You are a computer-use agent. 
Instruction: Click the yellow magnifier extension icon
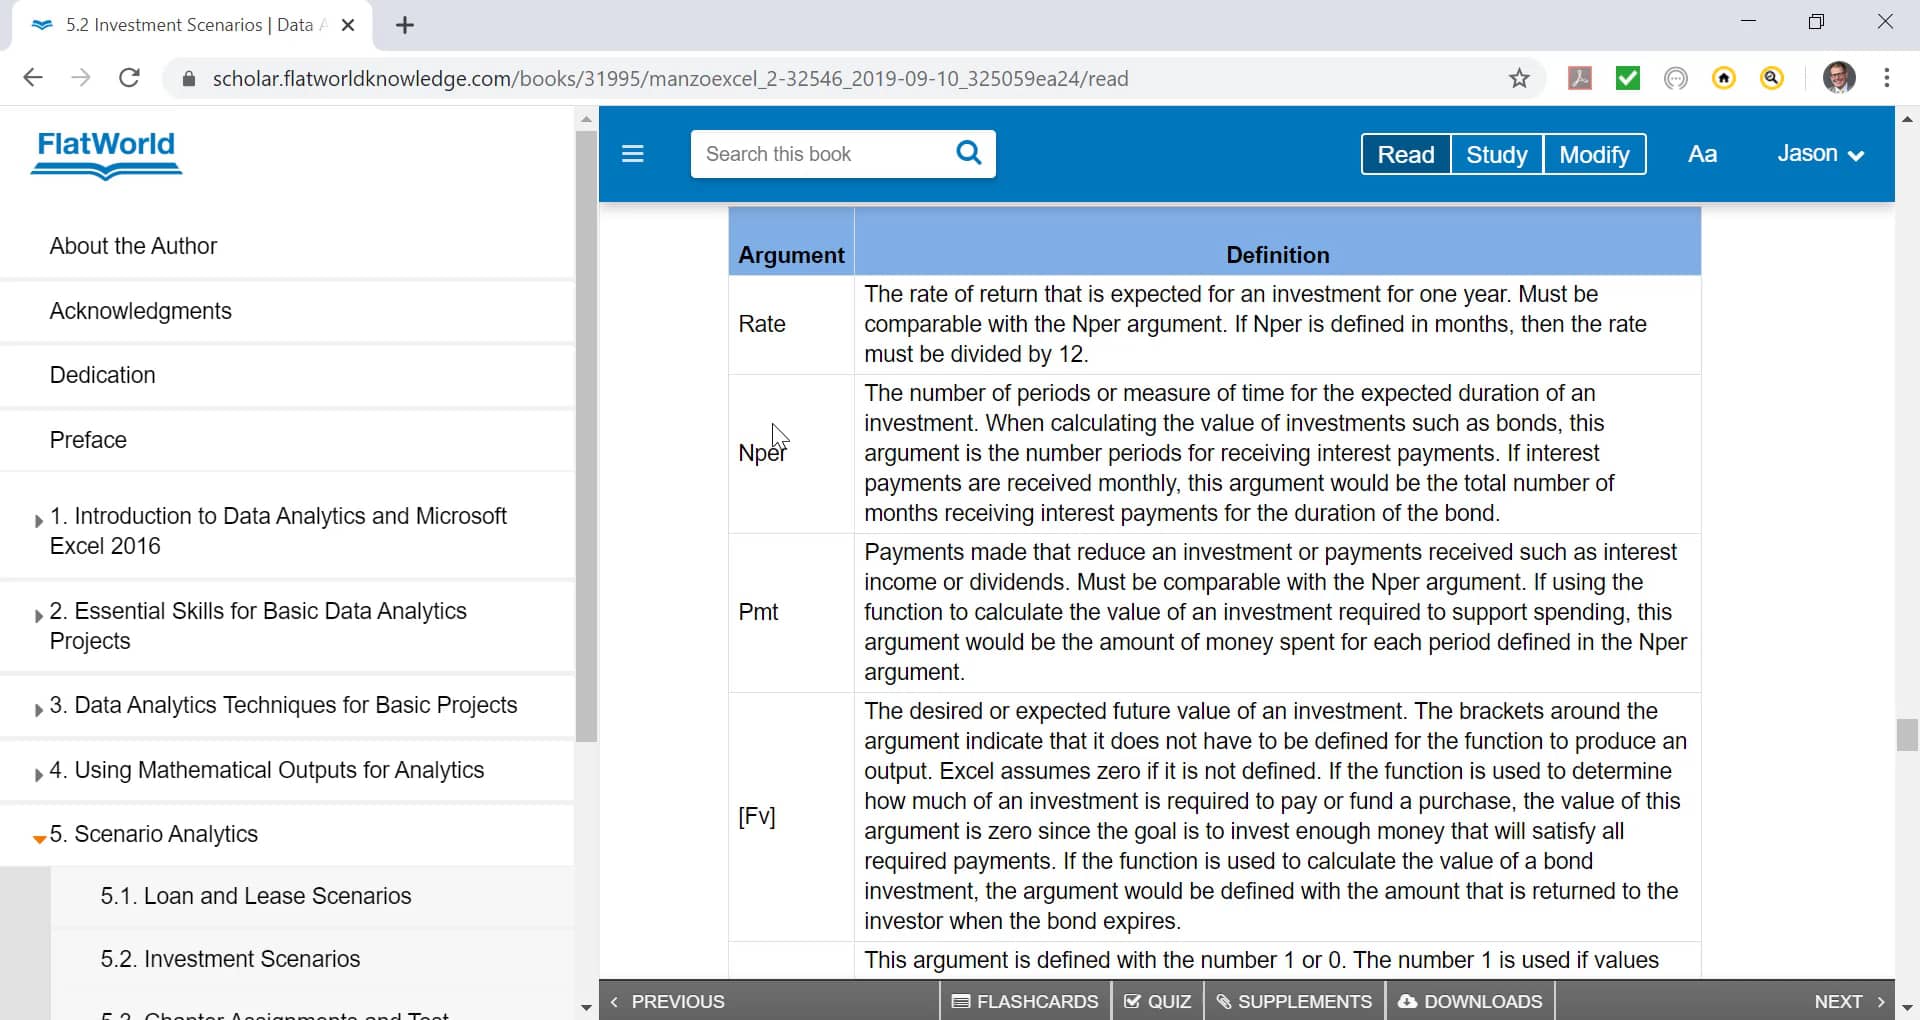(1772, 78)
